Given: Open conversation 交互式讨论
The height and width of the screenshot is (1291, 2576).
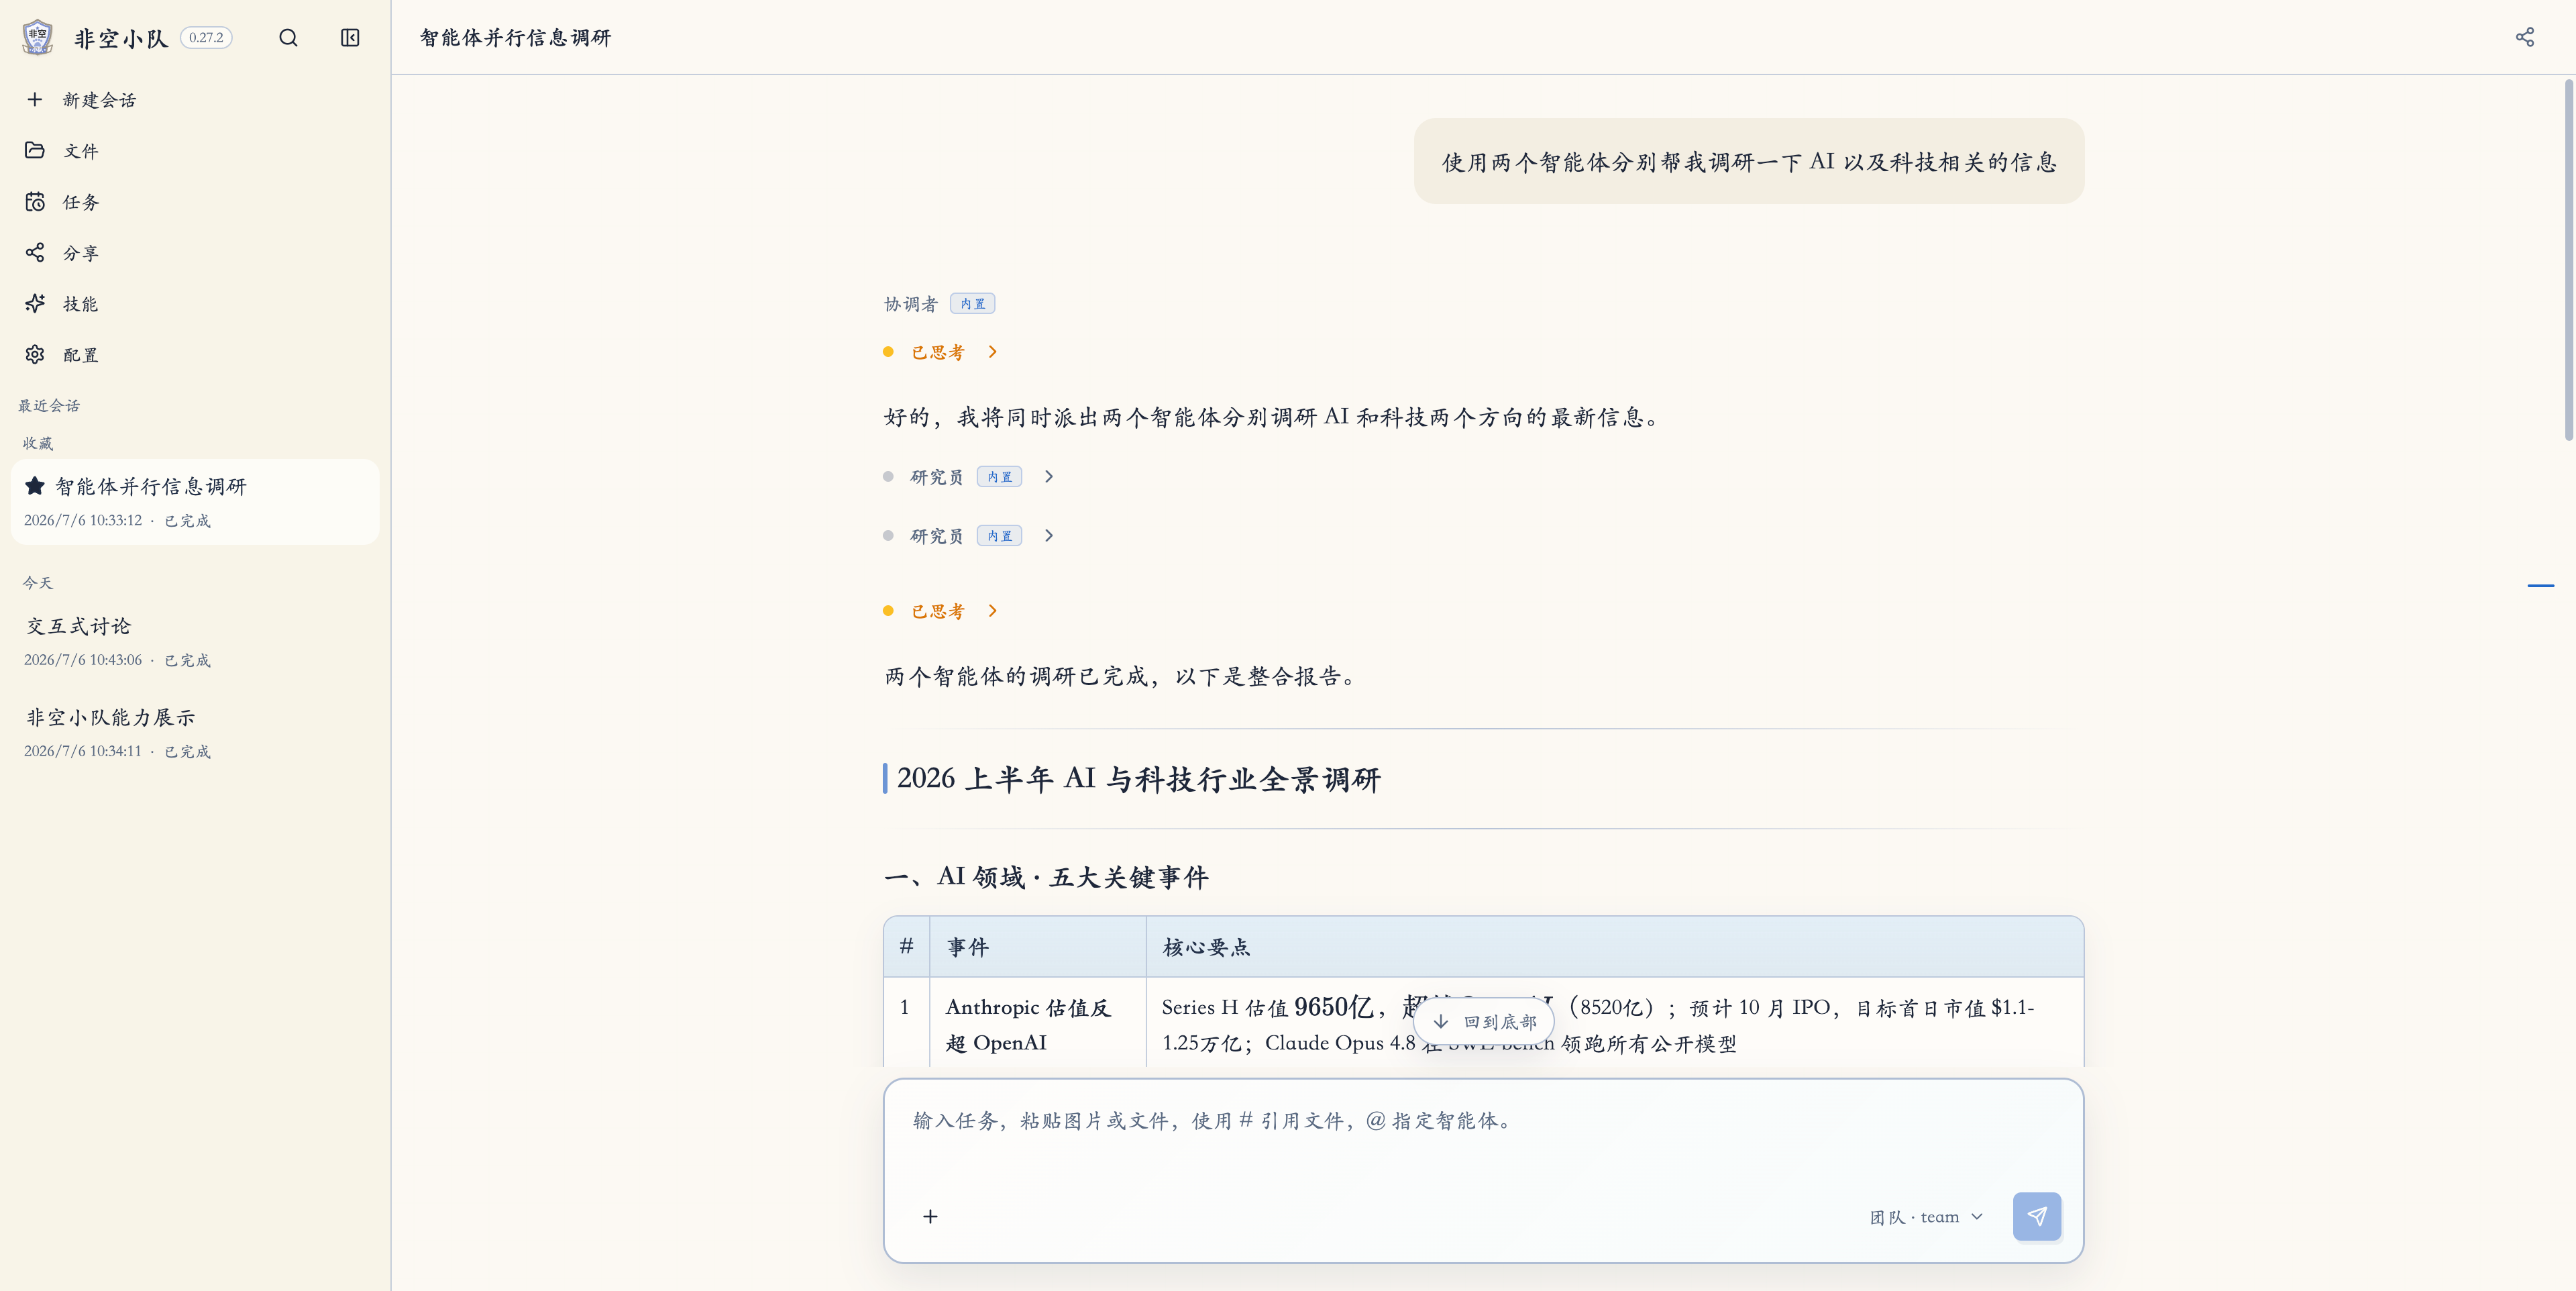Looking at the screenshot, I should [x=195, y=641].
